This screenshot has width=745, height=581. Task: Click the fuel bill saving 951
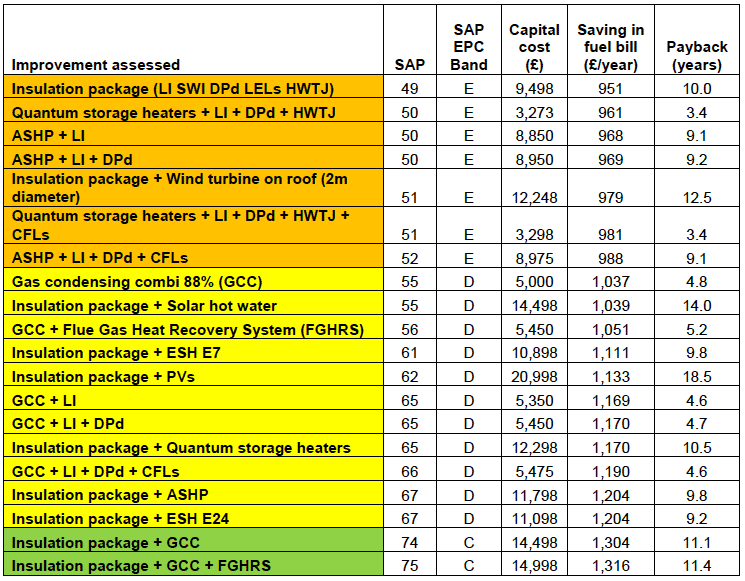coord(611,89)
